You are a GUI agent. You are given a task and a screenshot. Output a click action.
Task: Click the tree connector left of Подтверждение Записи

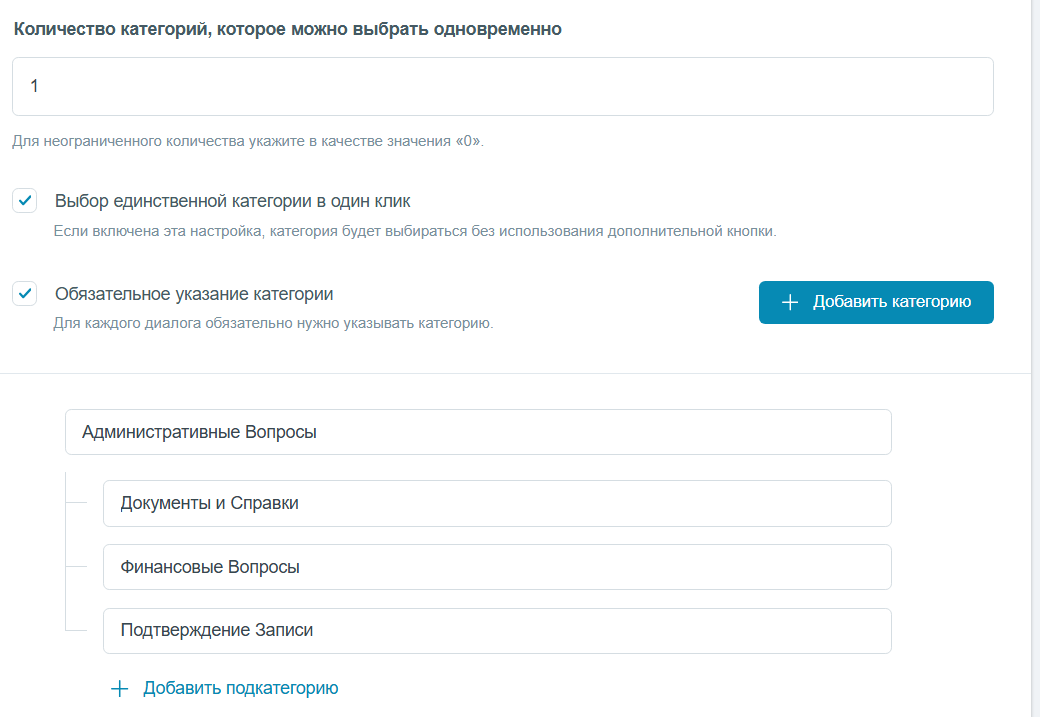pos(78,631)
